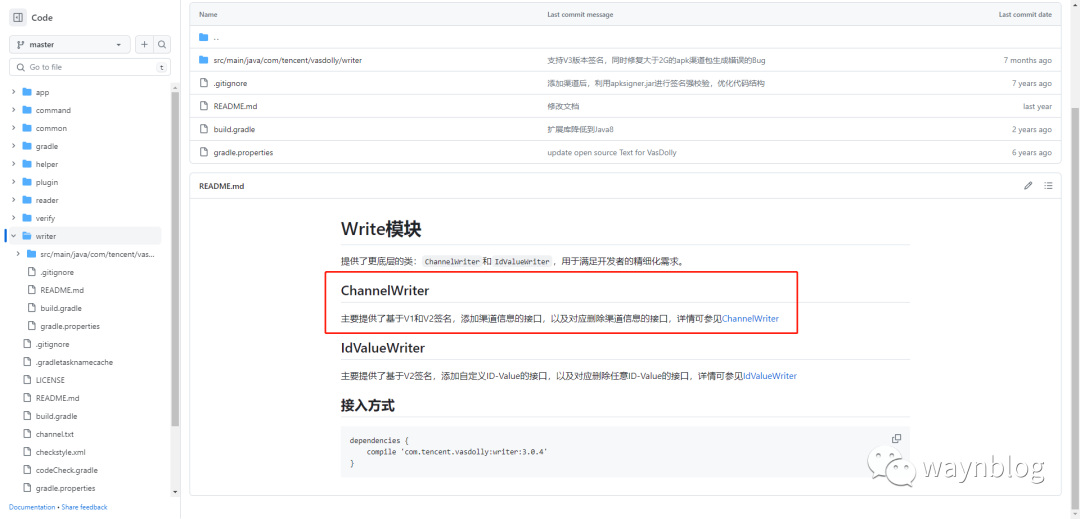Collapse the file tree sidebar icon
This screenshot has height=519, width=1080.
18,18
